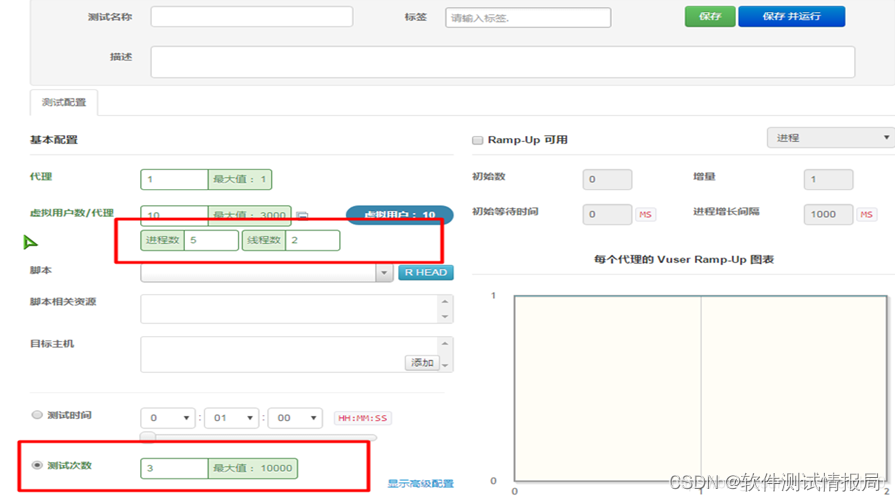This screenshot has height=501, width=895.
Task: Click the 每个代理的 Vuser Ramp-Up 图表 chart
Action: 700,389
